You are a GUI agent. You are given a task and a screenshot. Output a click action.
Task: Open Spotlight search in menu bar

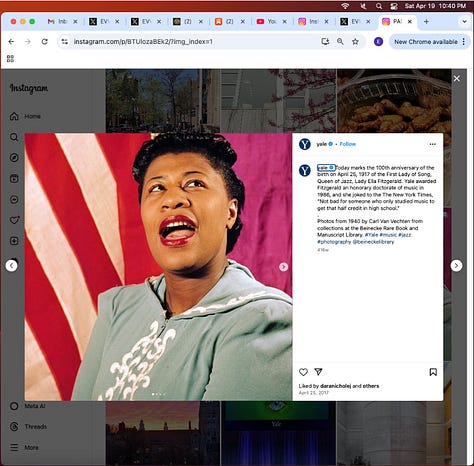pyautogui.click(x=379, y=6)
